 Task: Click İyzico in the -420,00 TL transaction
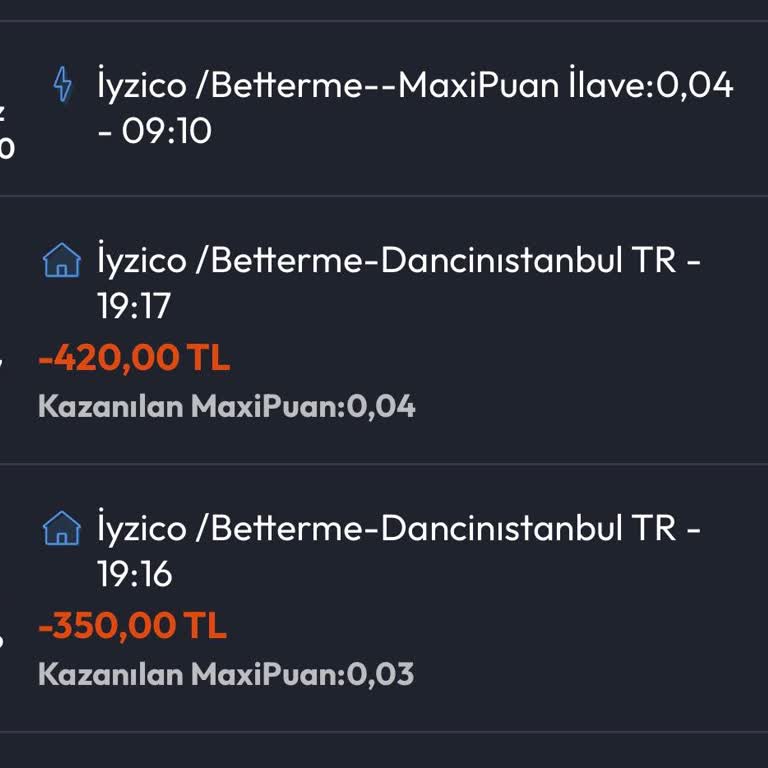[141, 262]
